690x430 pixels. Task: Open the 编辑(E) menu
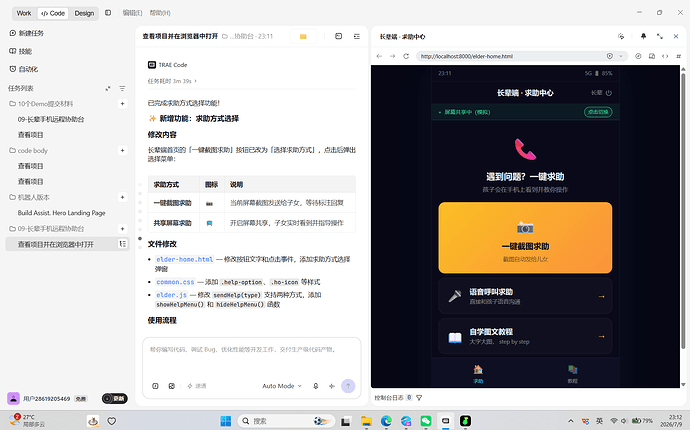point(132,13)
